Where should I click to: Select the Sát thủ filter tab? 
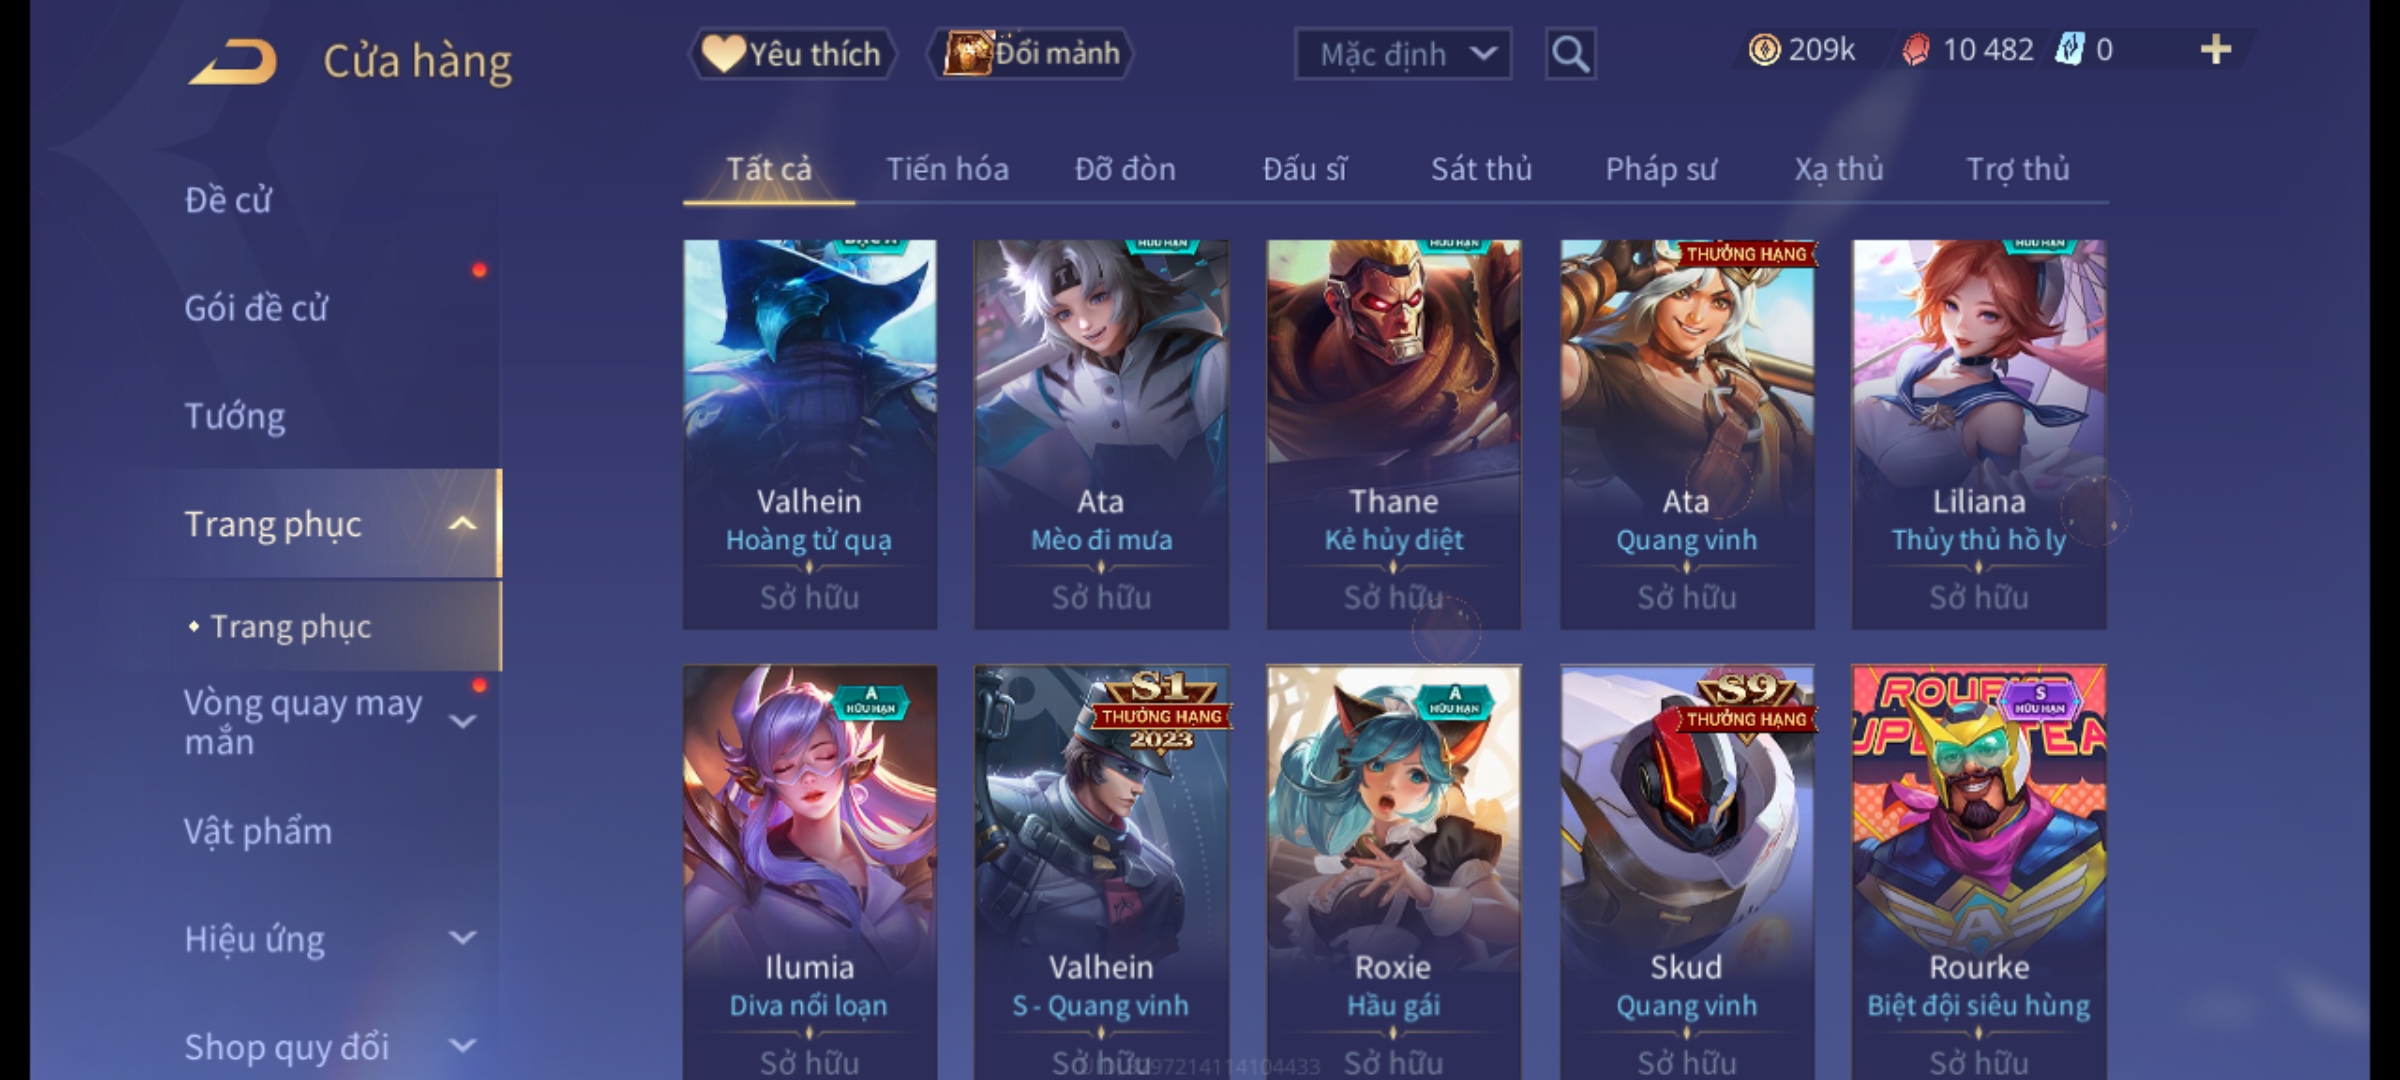point(1481,170)
